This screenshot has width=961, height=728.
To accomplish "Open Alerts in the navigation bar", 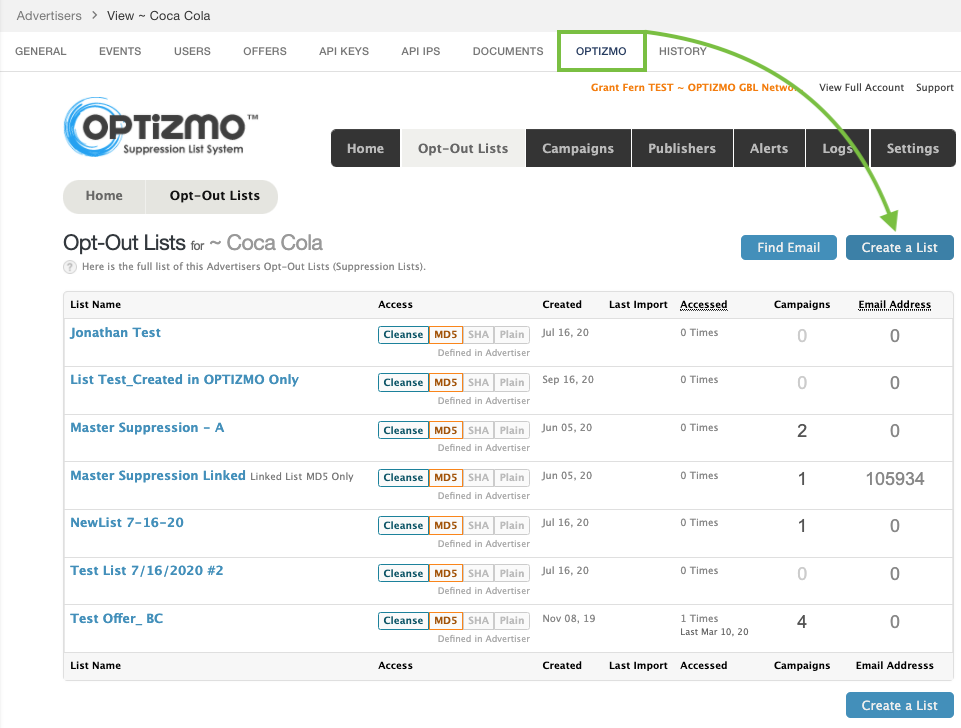I will 769,148.
